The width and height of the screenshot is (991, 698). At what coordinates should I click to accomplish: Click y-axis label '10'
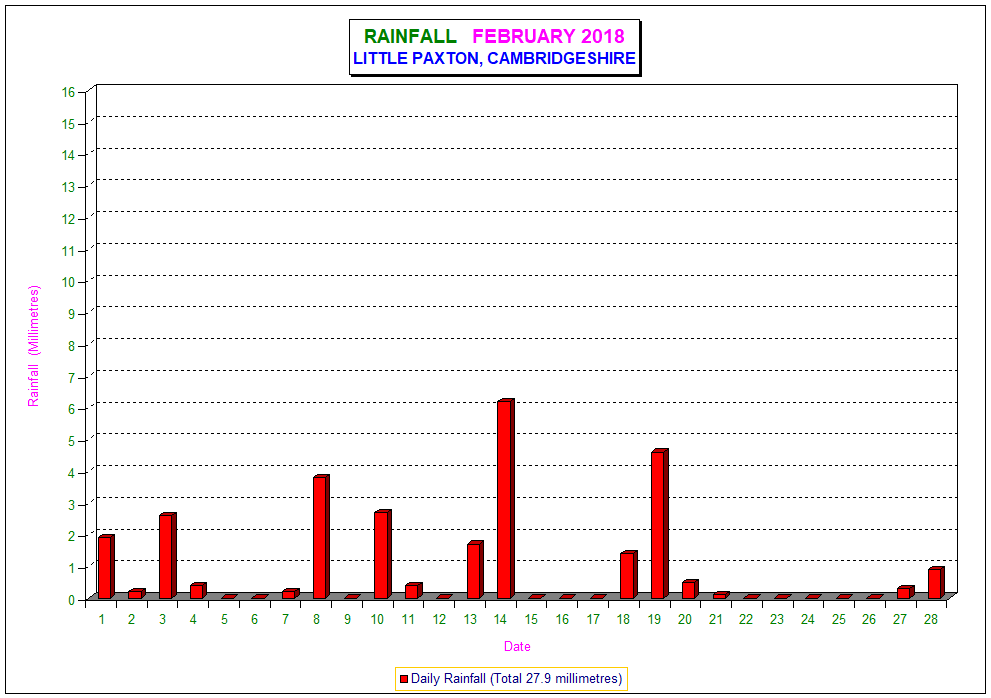(68, 283)
